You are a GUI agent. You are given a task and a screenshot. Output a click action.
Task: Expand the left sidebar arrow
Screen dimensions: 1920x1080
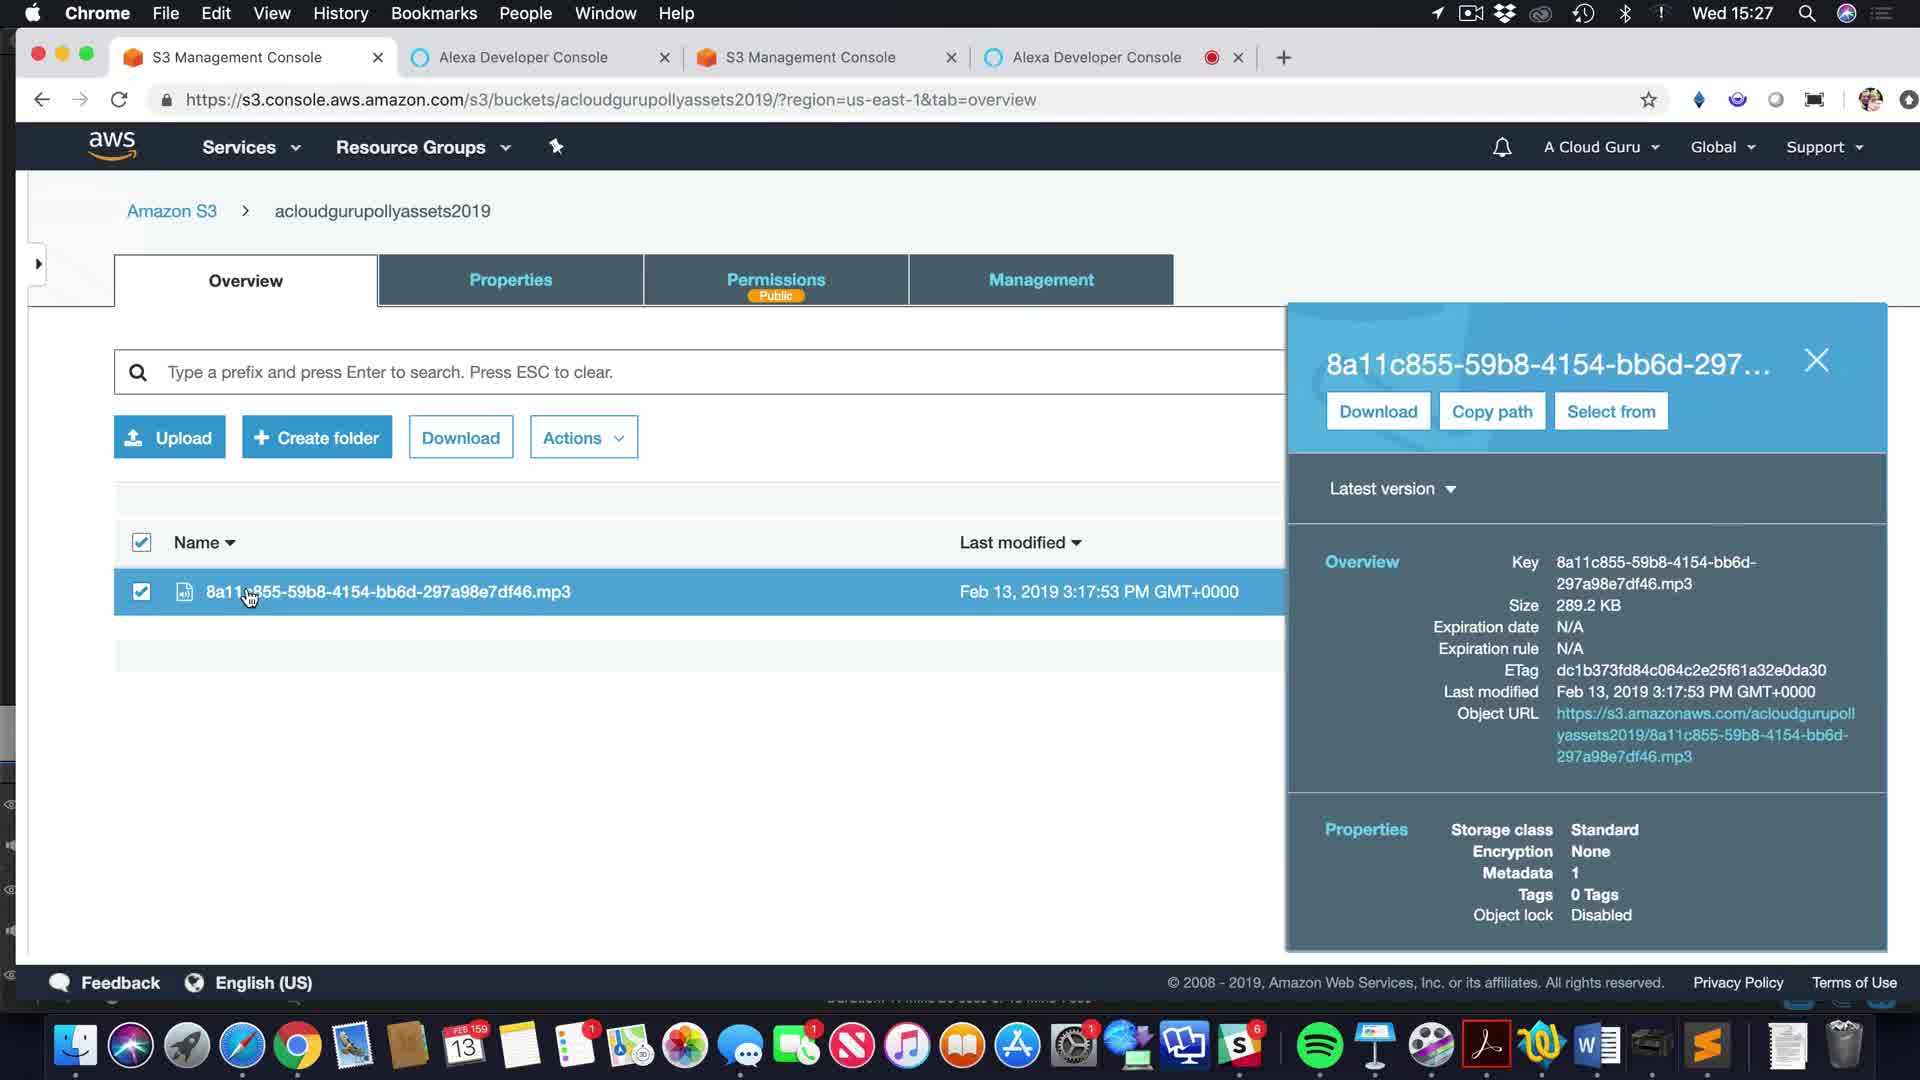[x=38, y=264]
